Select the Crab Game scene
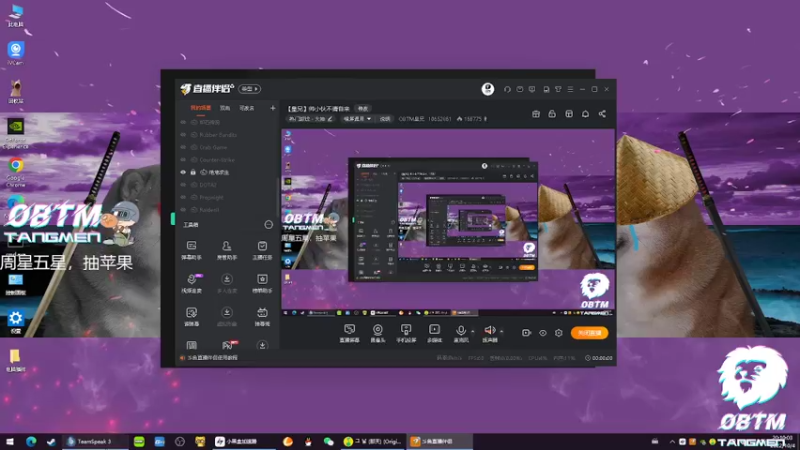The height and width of the screenshot is (450, 800). tap(213, 147)
